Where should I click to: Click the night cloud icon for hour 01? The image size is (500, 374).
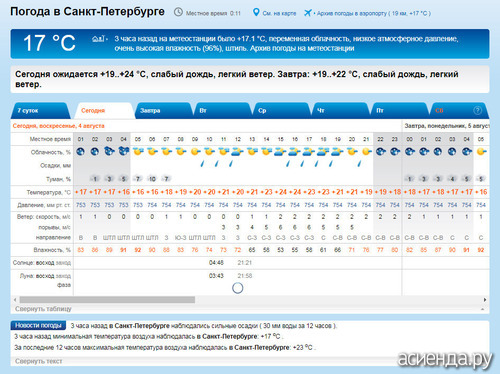[81, 152]
